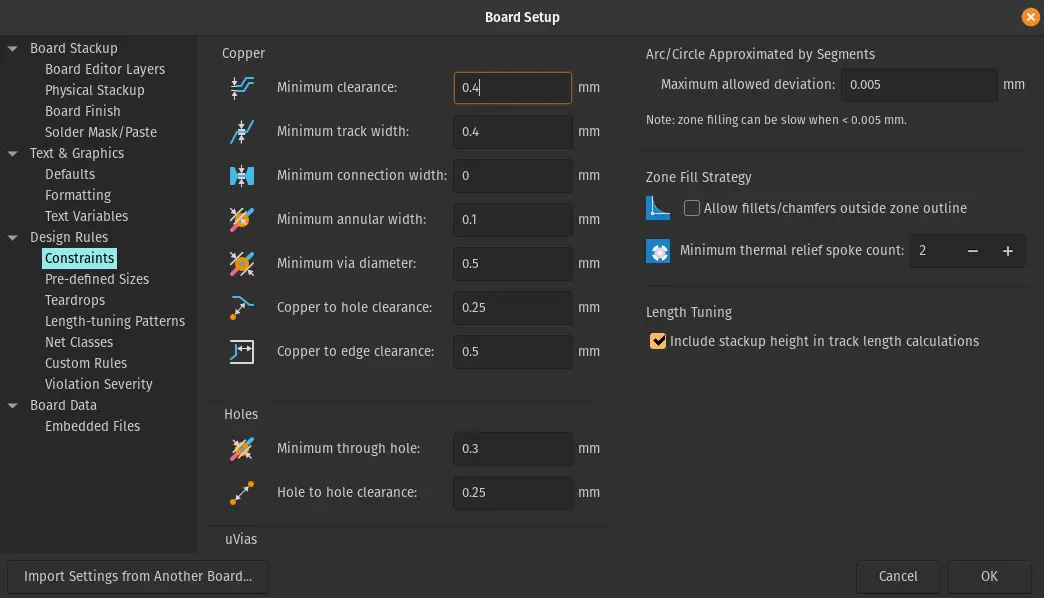Click the copper to hole clearance icon
Image resolution: width=1044 pixels, height=598 pixels.
click(x=241, y=307)
